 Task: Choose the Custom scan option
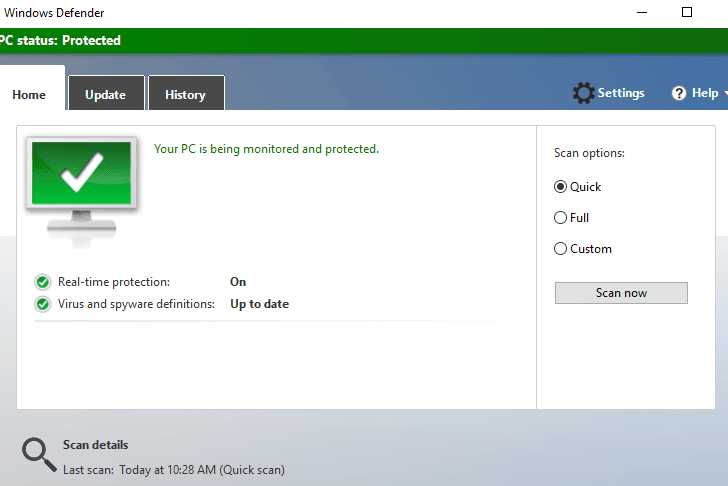[583, 249]
